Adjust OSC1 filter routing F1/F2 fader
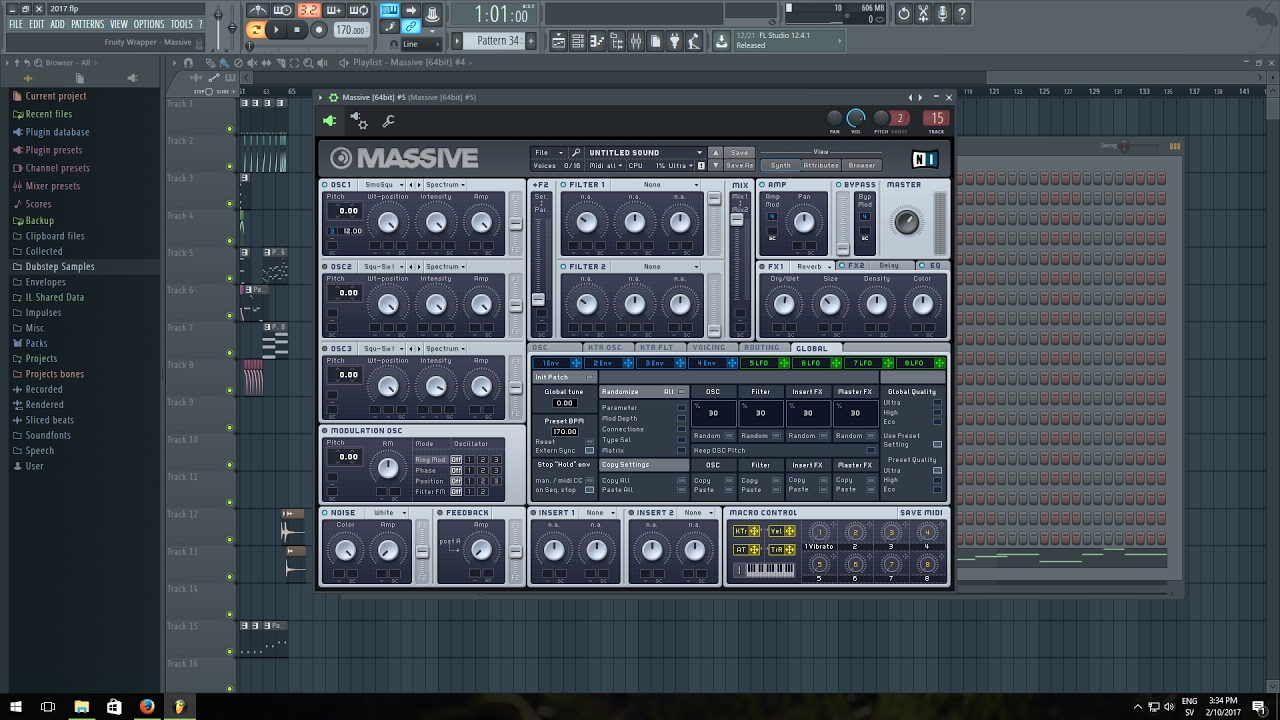The width and height of the screenshot is (1280, 720). coord(515,222)
